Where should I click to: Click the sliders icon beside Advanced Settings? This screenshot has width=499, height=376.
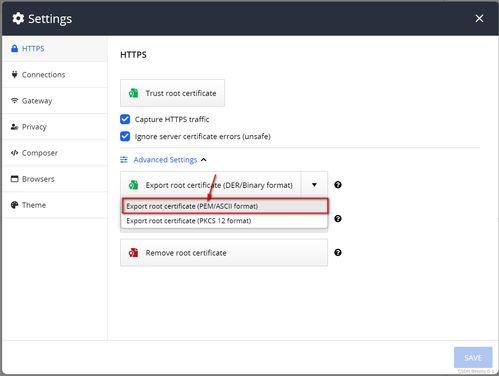[124, 160]
